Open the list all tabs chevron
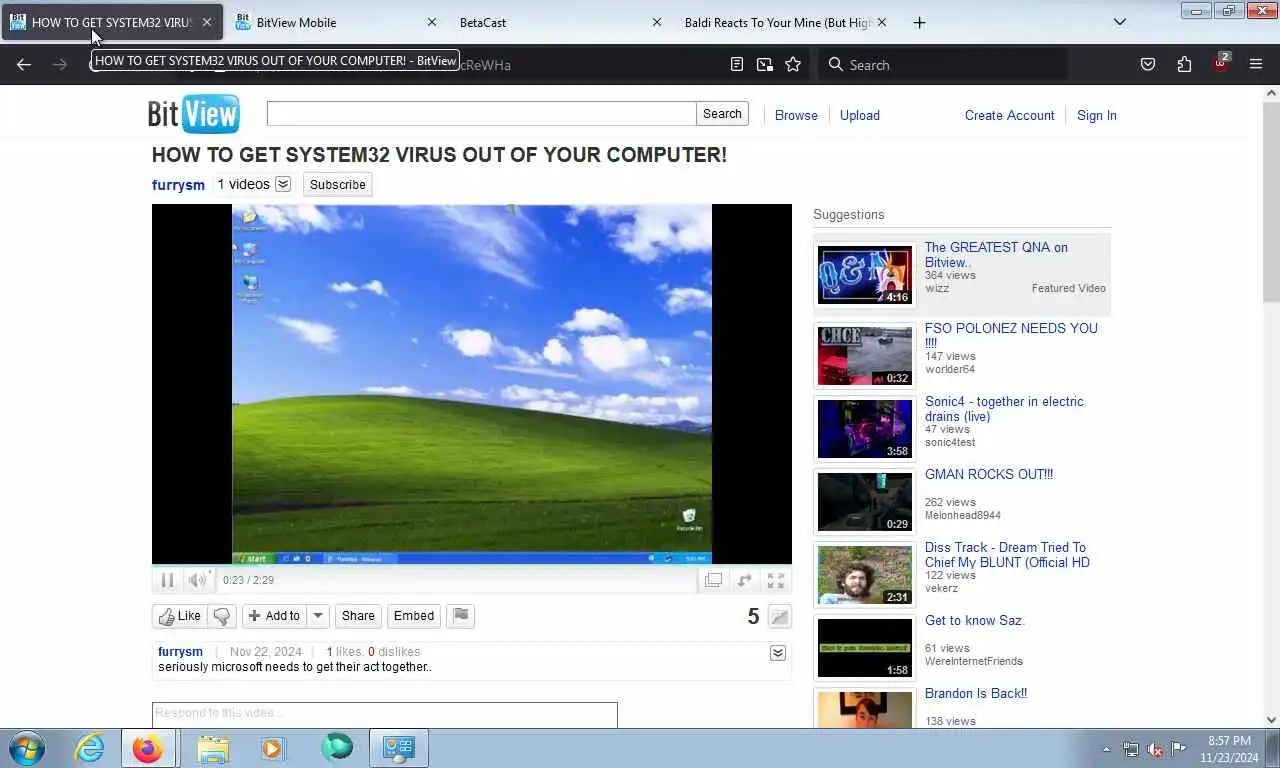Screen dimensions: 1280x768 pos(1120,22)
